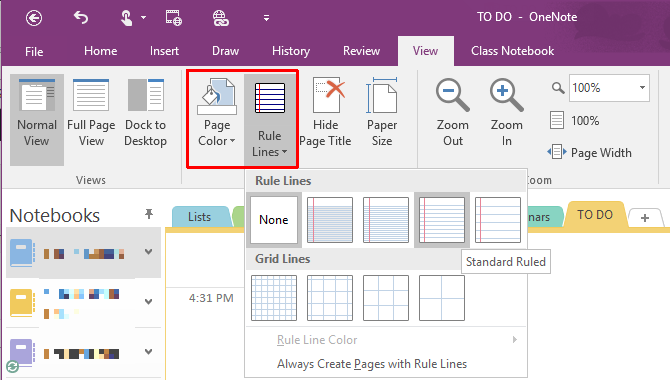The width and height of the screenshot is (670, 380).
Task: Open the purple notebook icon
Action: click(21, 352)
